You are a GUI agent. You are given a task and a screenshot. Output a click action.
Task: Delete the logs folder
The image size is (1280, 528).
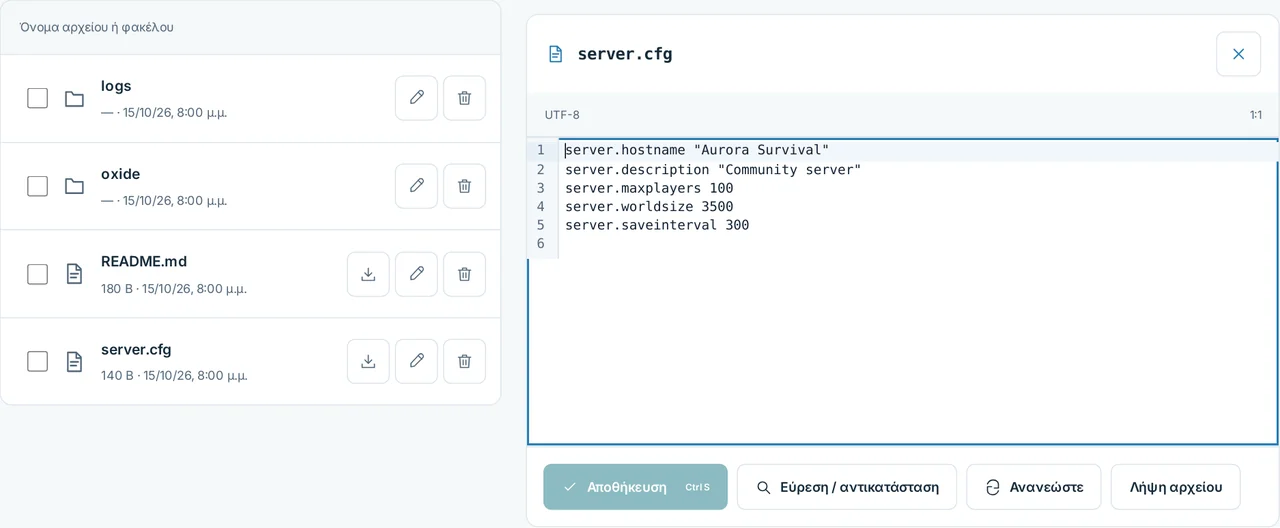click(x=464, y=98)
